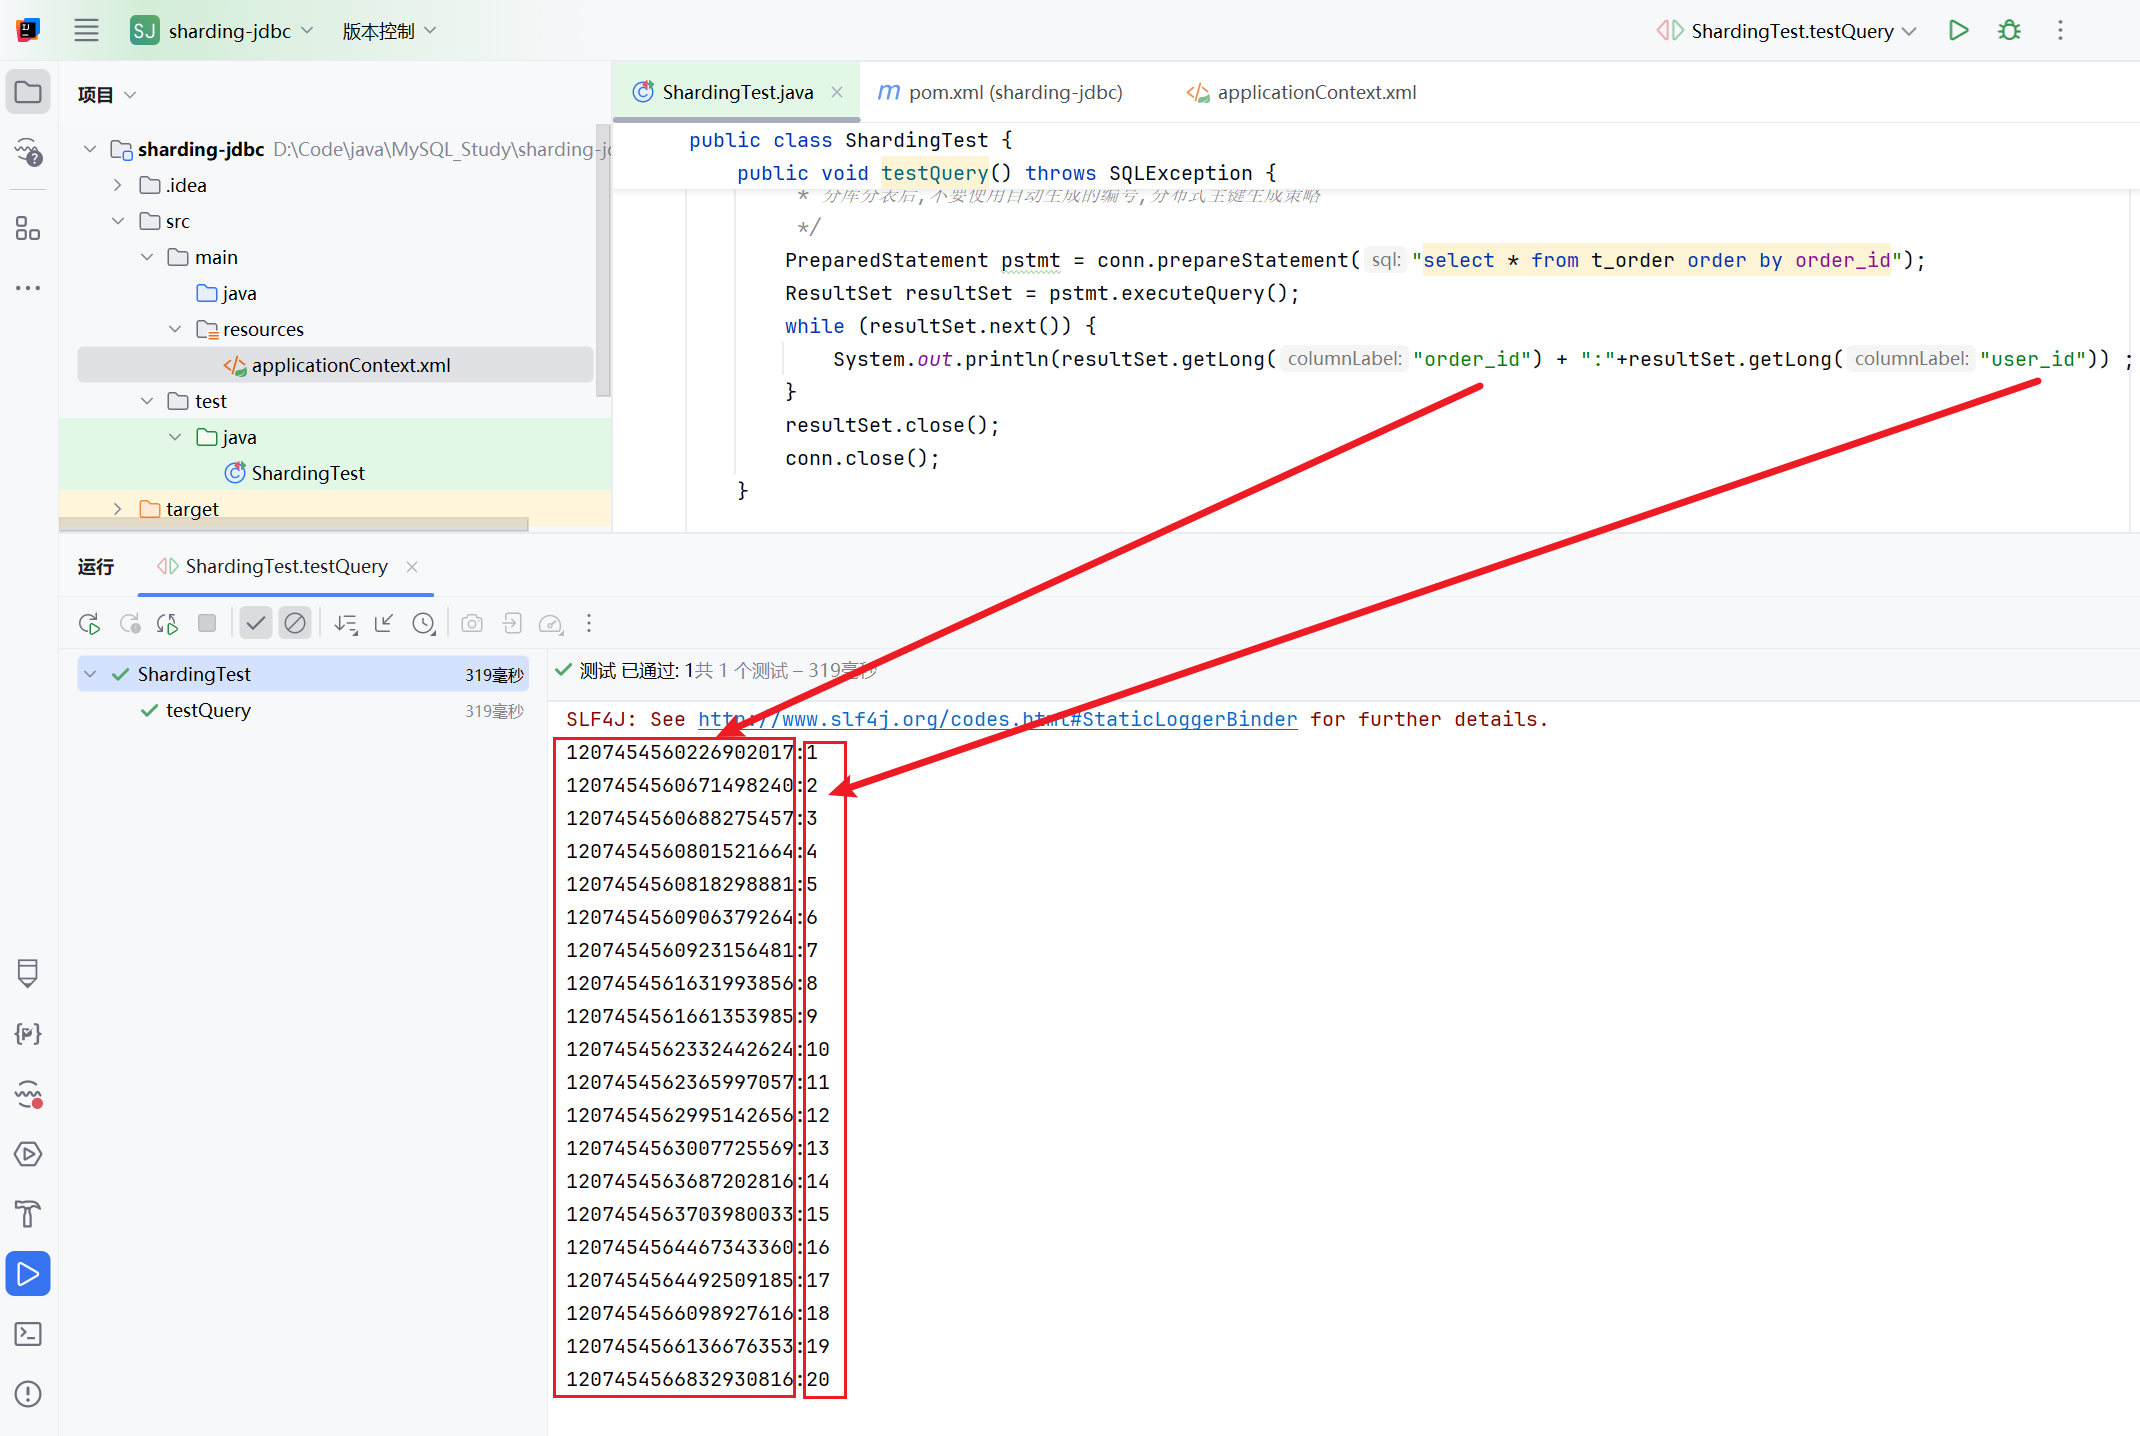Image resolution: width=2140 pixels, height=1436 pixels.
Task: Click the Debug bug icon in the top toolbar
Action: 2009,31
